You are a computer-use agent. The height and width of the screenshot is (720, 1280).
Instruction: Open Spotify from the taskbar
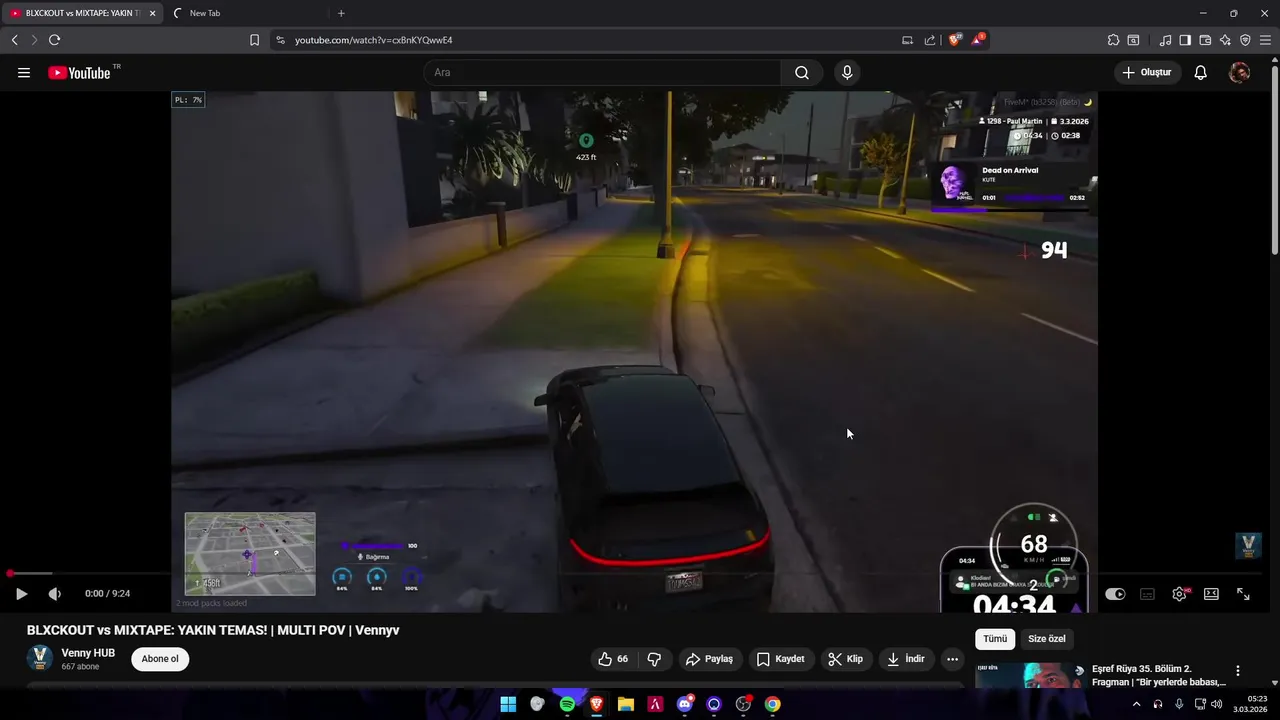(567, 704)
